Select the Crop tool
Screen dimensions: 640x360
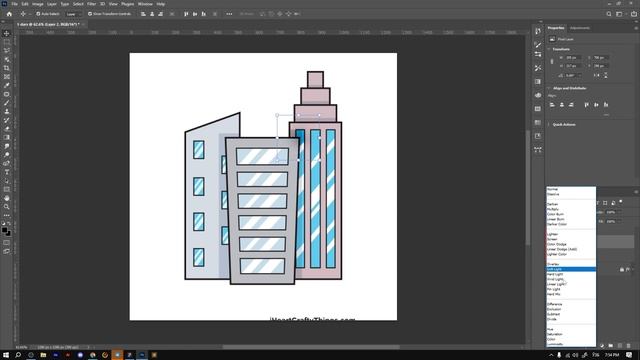(x=7, y=68)
